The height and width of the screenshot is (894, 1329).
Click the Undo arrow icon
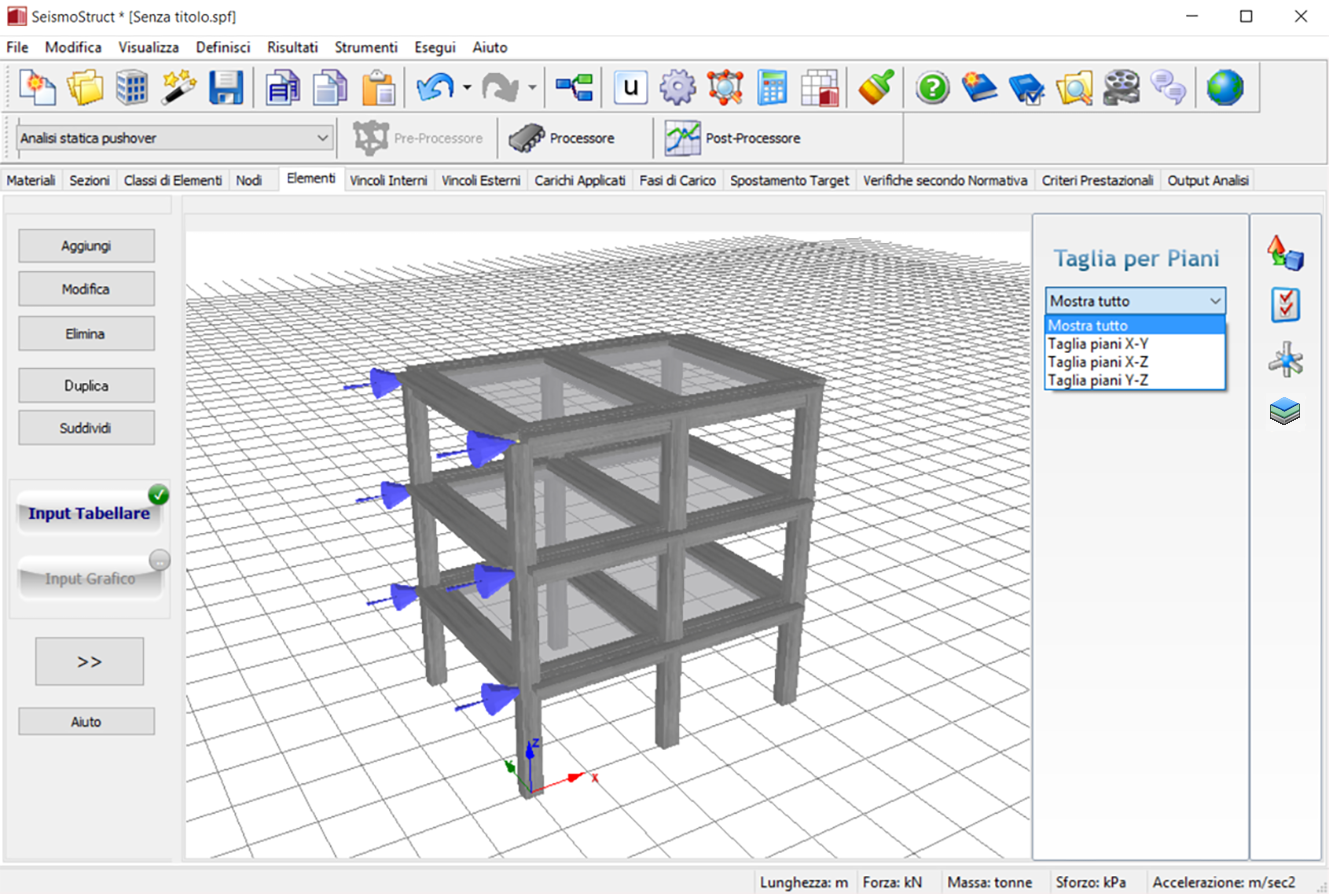point(435,88)
